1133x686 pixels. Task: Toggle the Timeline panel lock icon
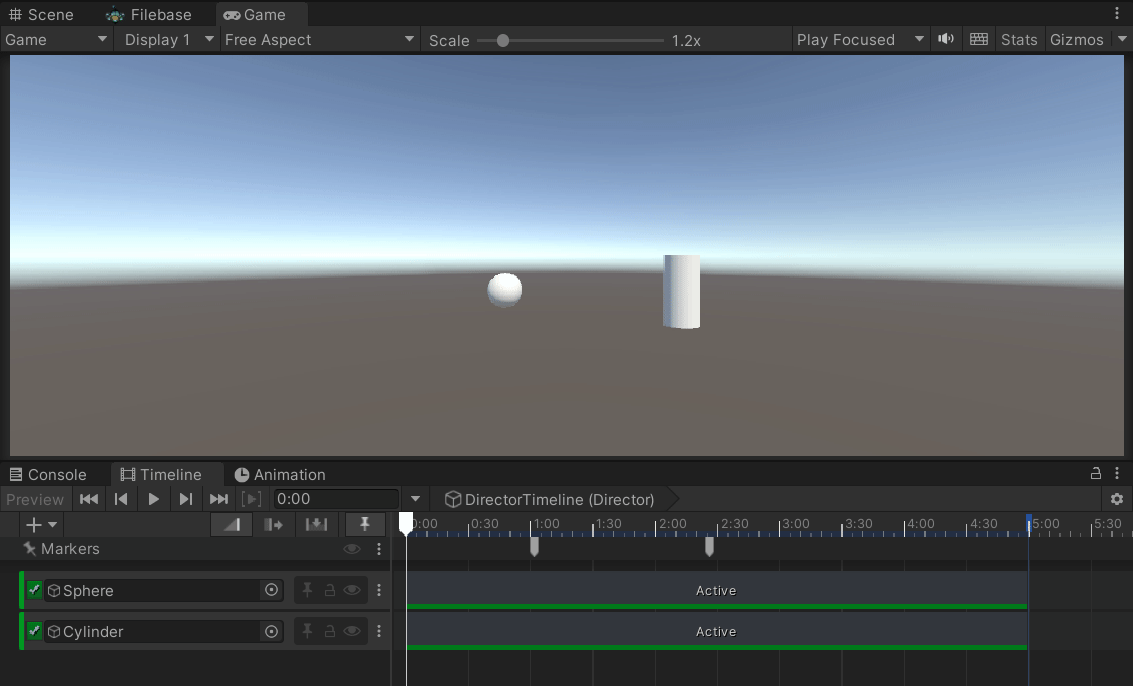[1095, 473]
